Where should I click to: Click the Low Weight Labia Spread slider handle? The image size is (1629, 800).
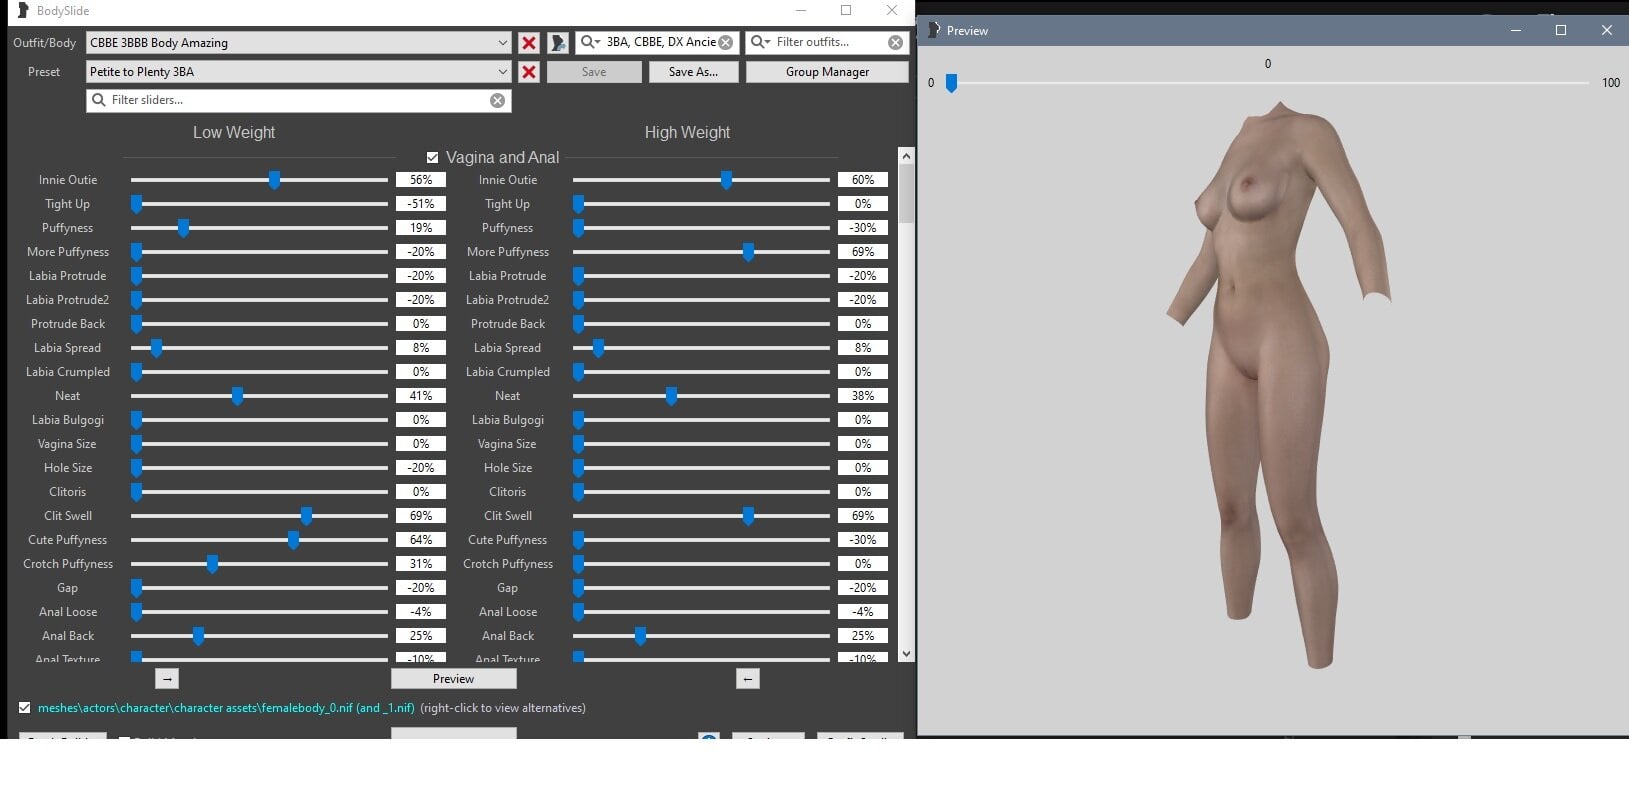156,348
